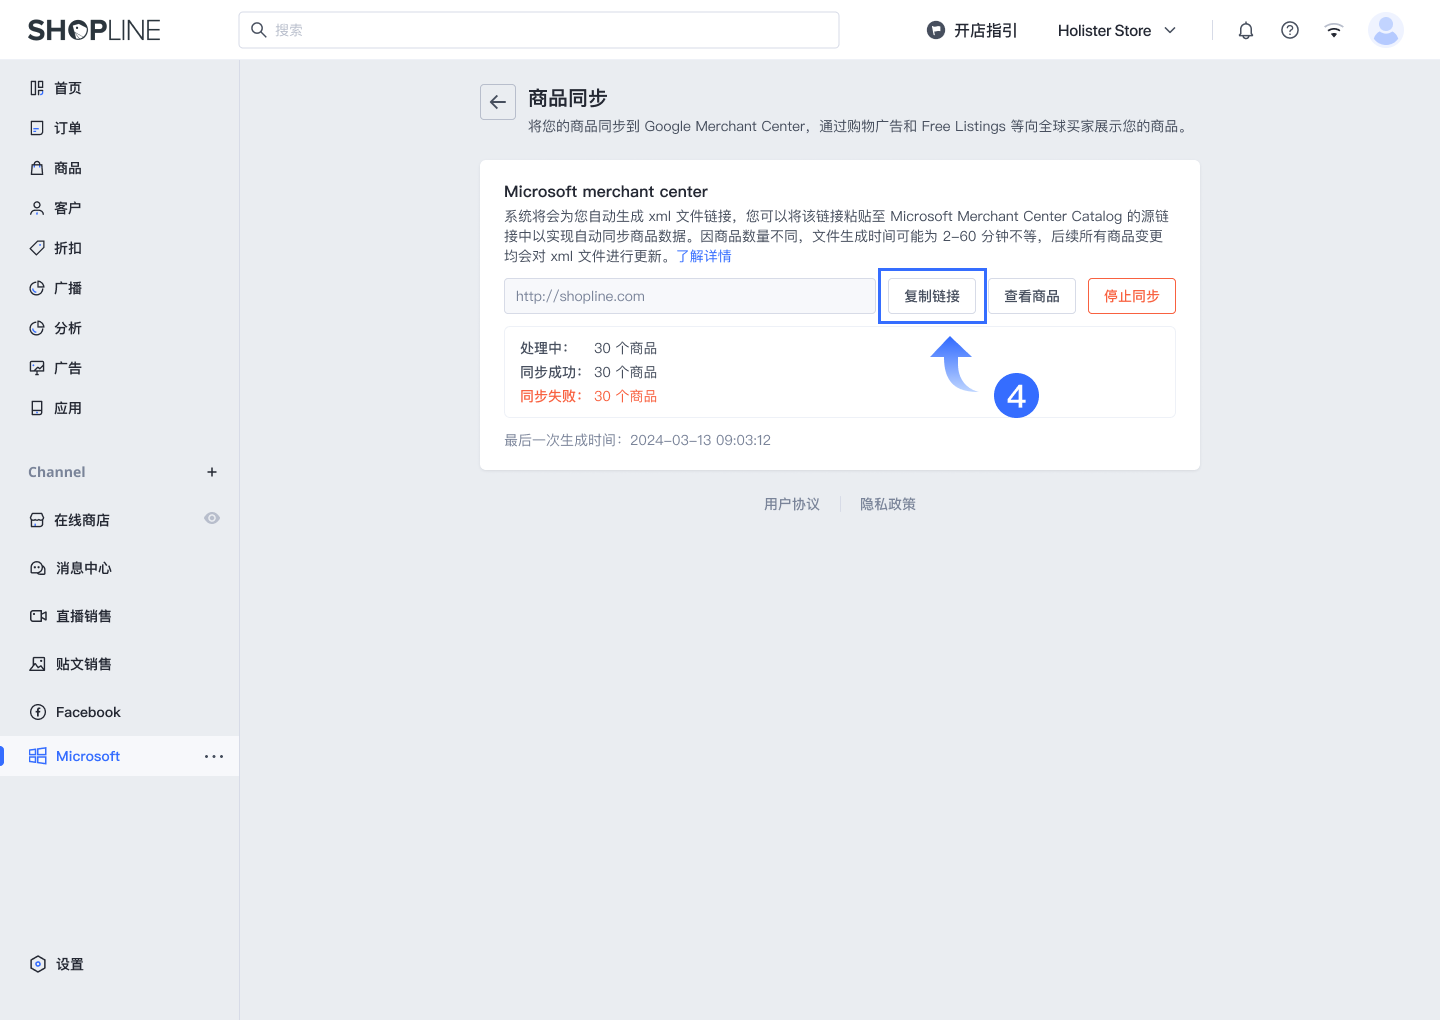
Task: Click the 消息中心 chat icon
Action: tap(38, 568)
